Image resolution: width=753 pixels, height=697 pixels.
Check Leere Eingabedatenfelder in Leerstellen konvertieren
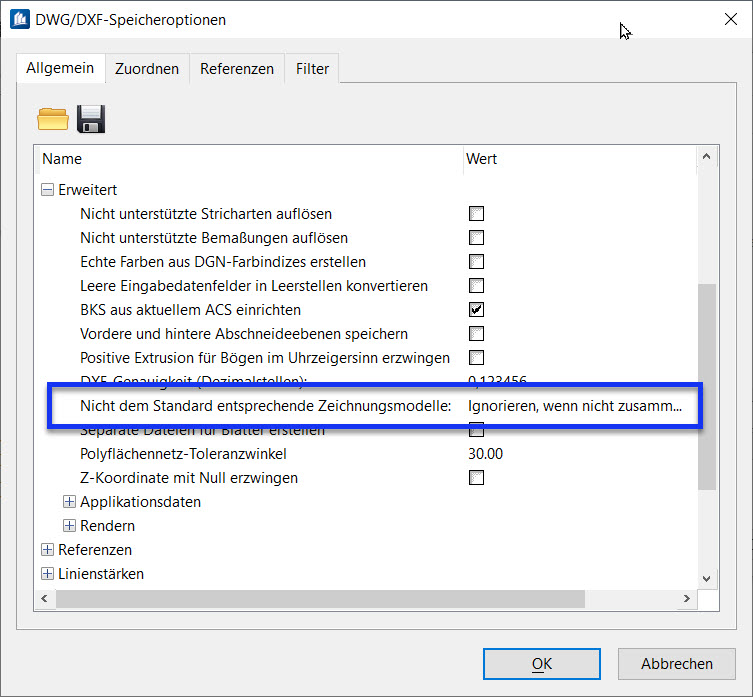pyautogui.click(x=476, y=286)
